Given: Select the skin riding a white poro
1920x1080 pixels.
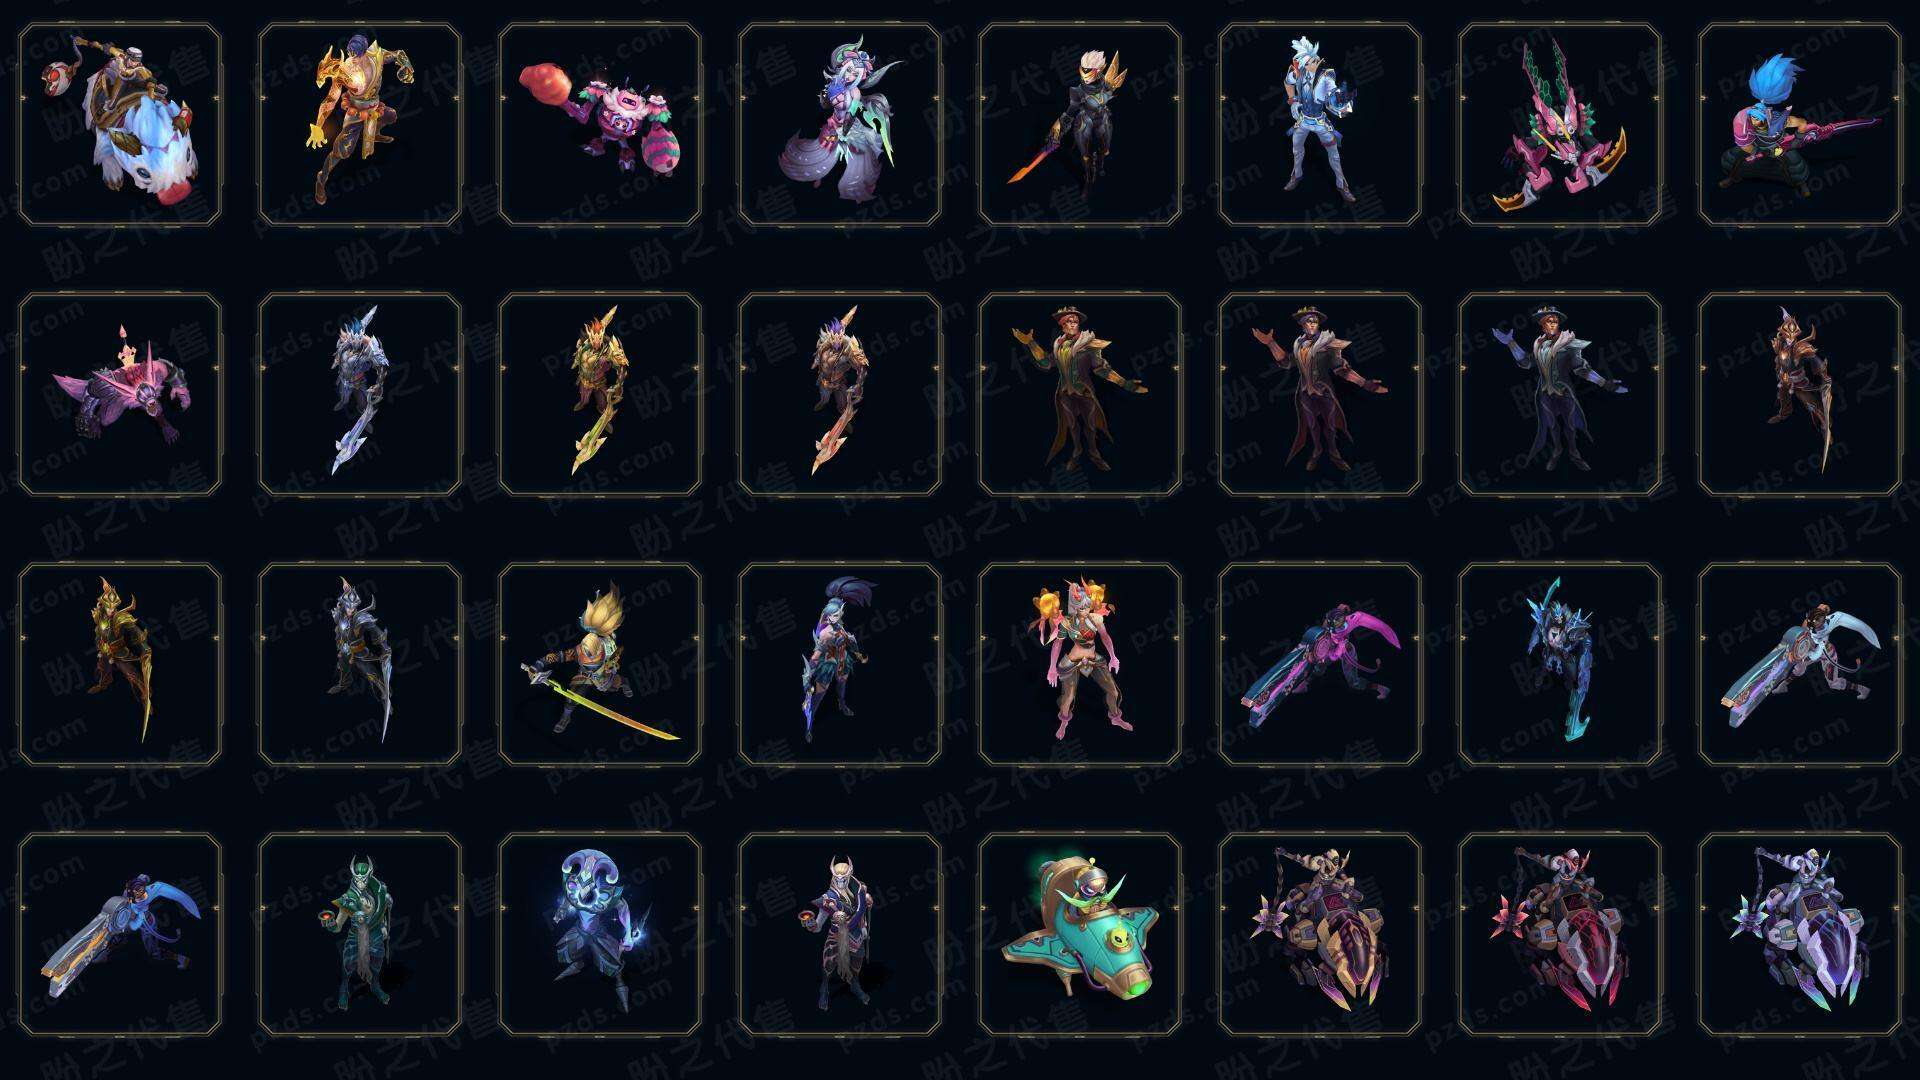Looking at the screenshot, I should point(120,125).
